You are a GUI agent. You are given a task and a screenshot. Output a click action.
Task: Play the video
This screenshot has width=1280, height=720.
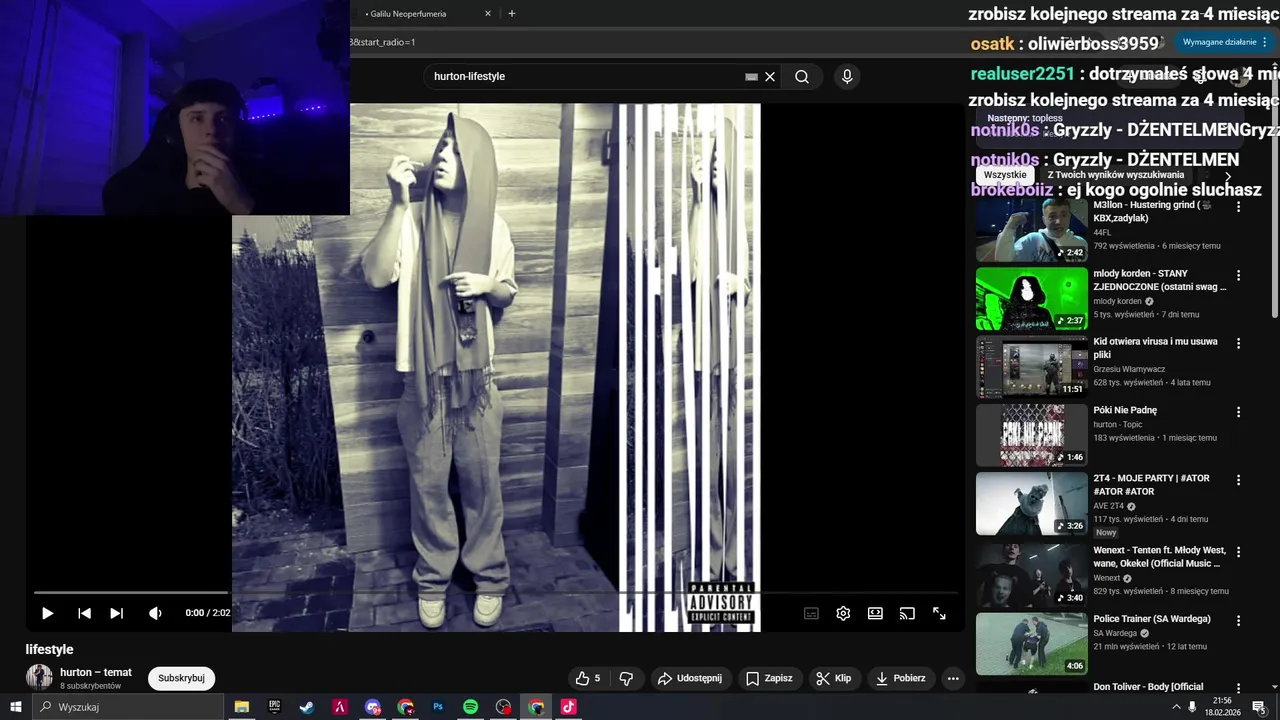47,613
